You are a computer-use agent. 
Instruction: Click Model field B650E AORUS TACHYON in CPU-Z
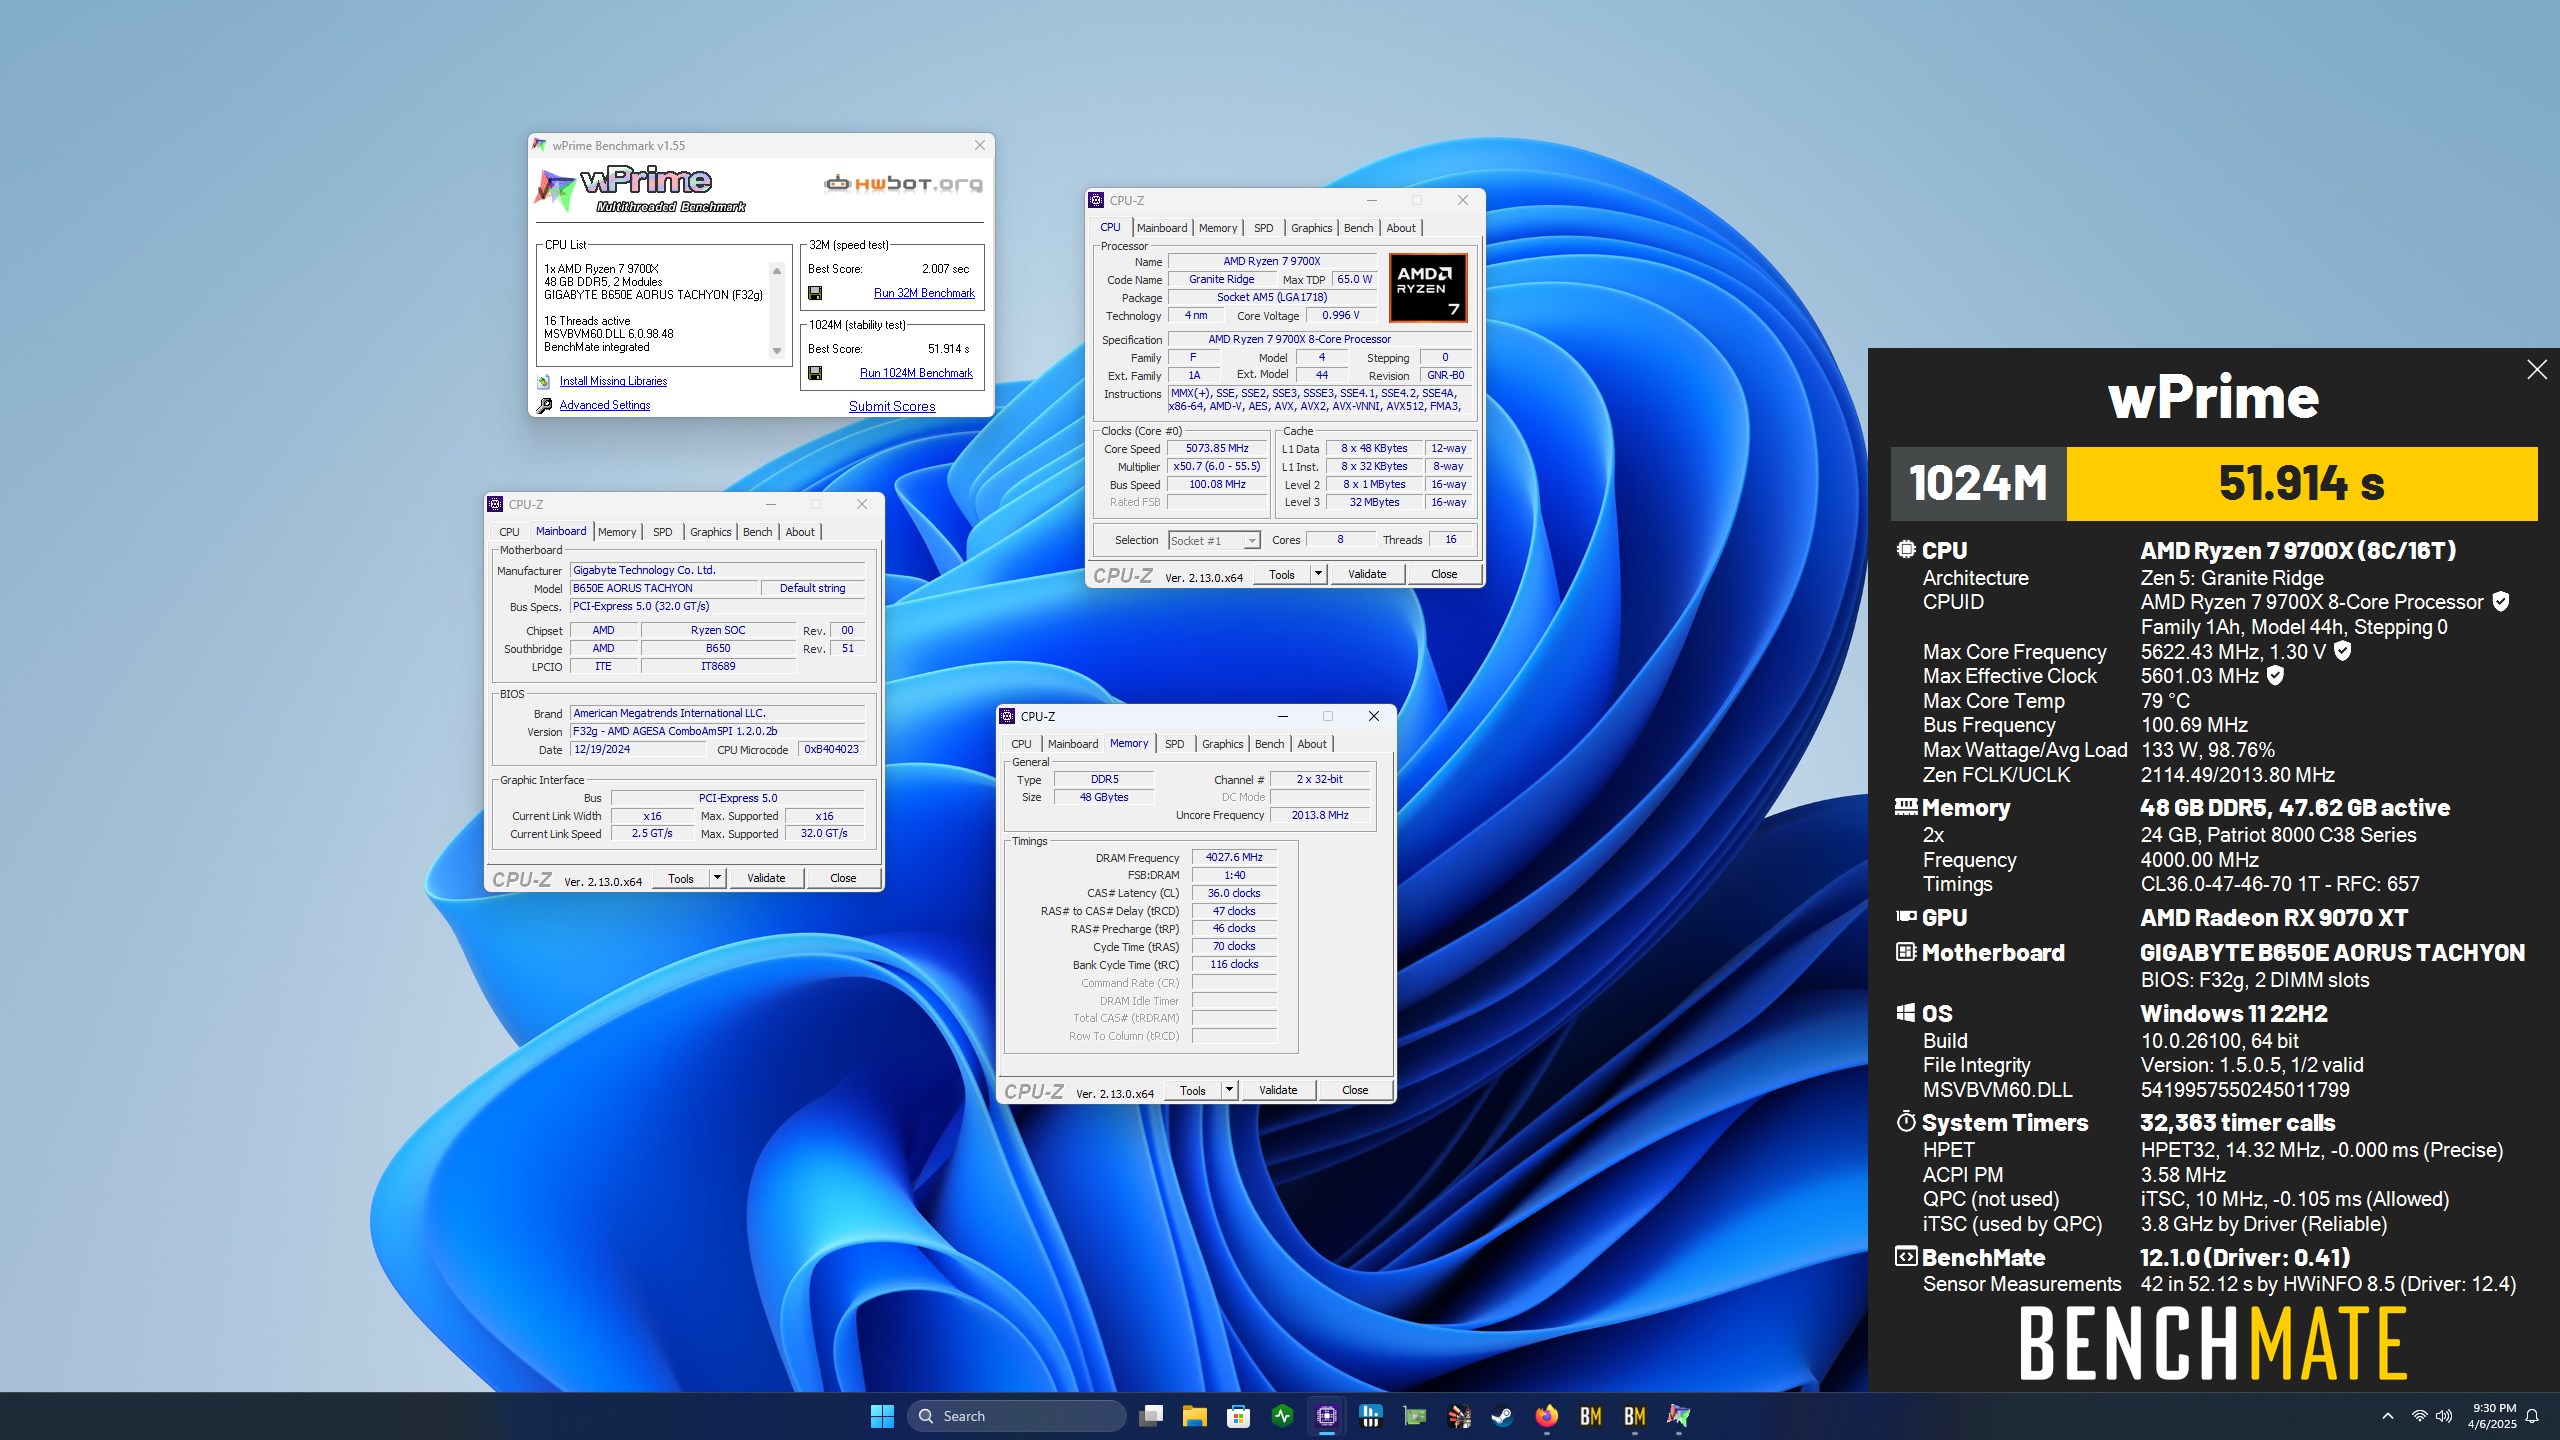[664, 588]
